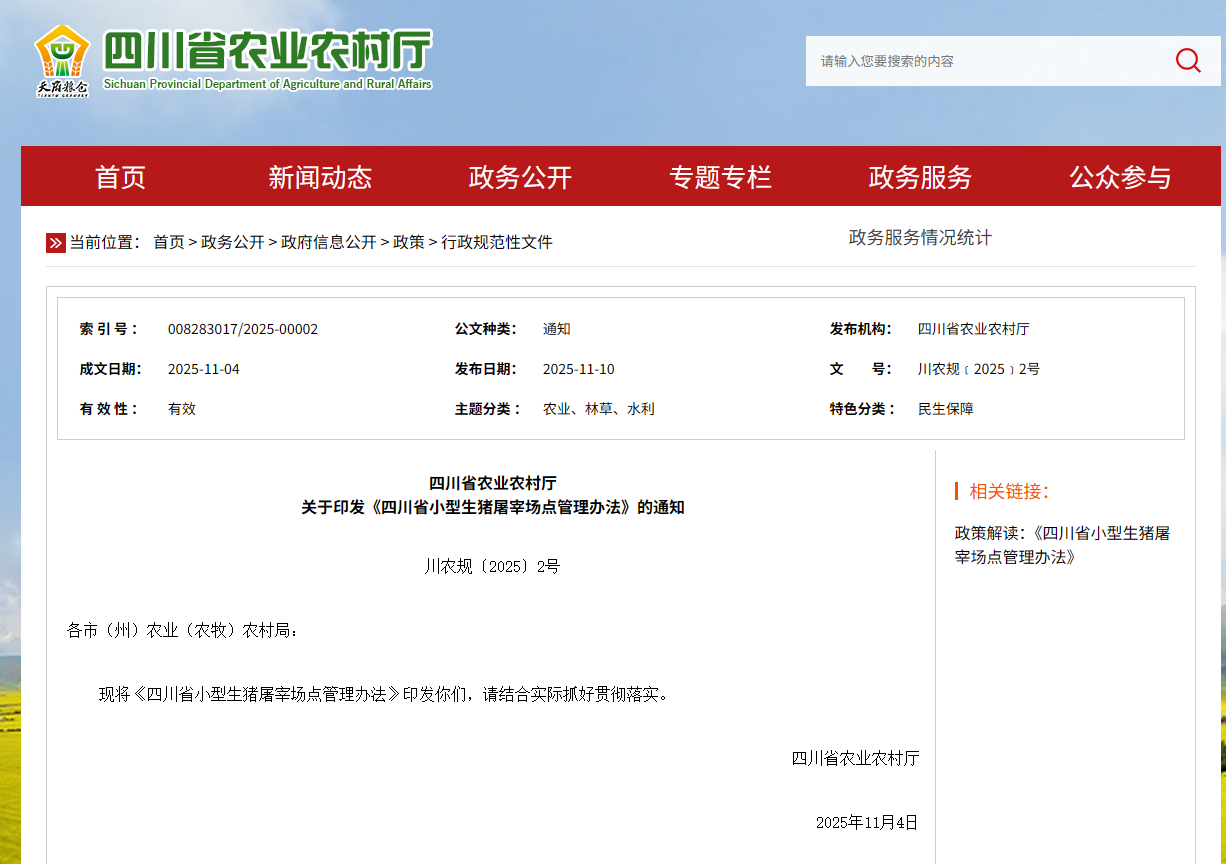Click the 四川省农业农村厅 publisher value
This screenshot has width=1226, height=864.
[973, 329]
